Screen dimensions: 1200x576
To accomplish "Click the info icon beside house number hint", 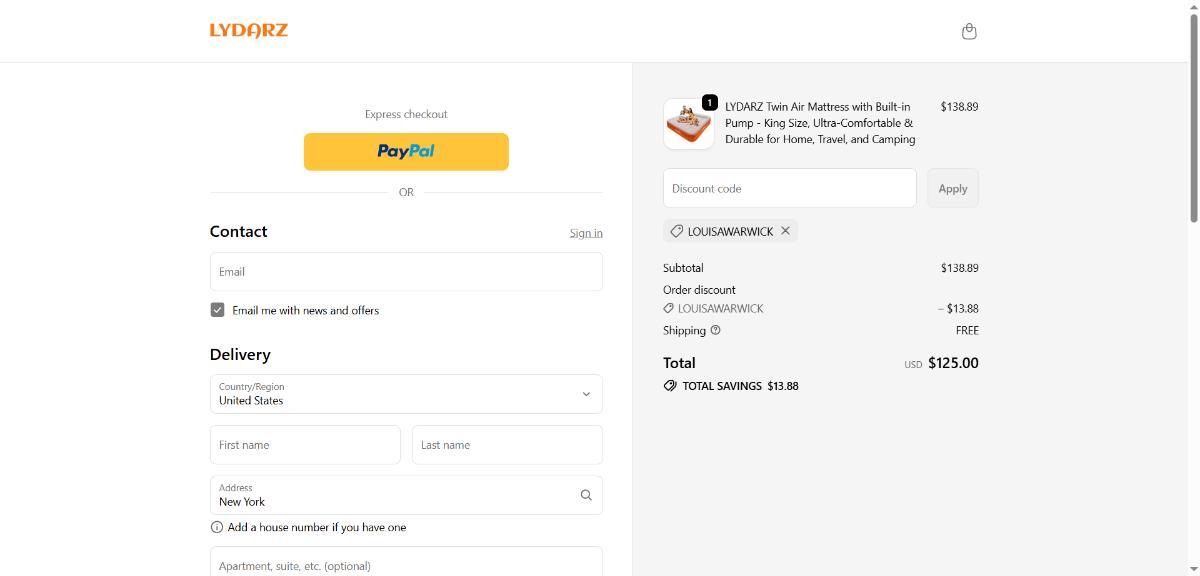I will coord(217,527).
